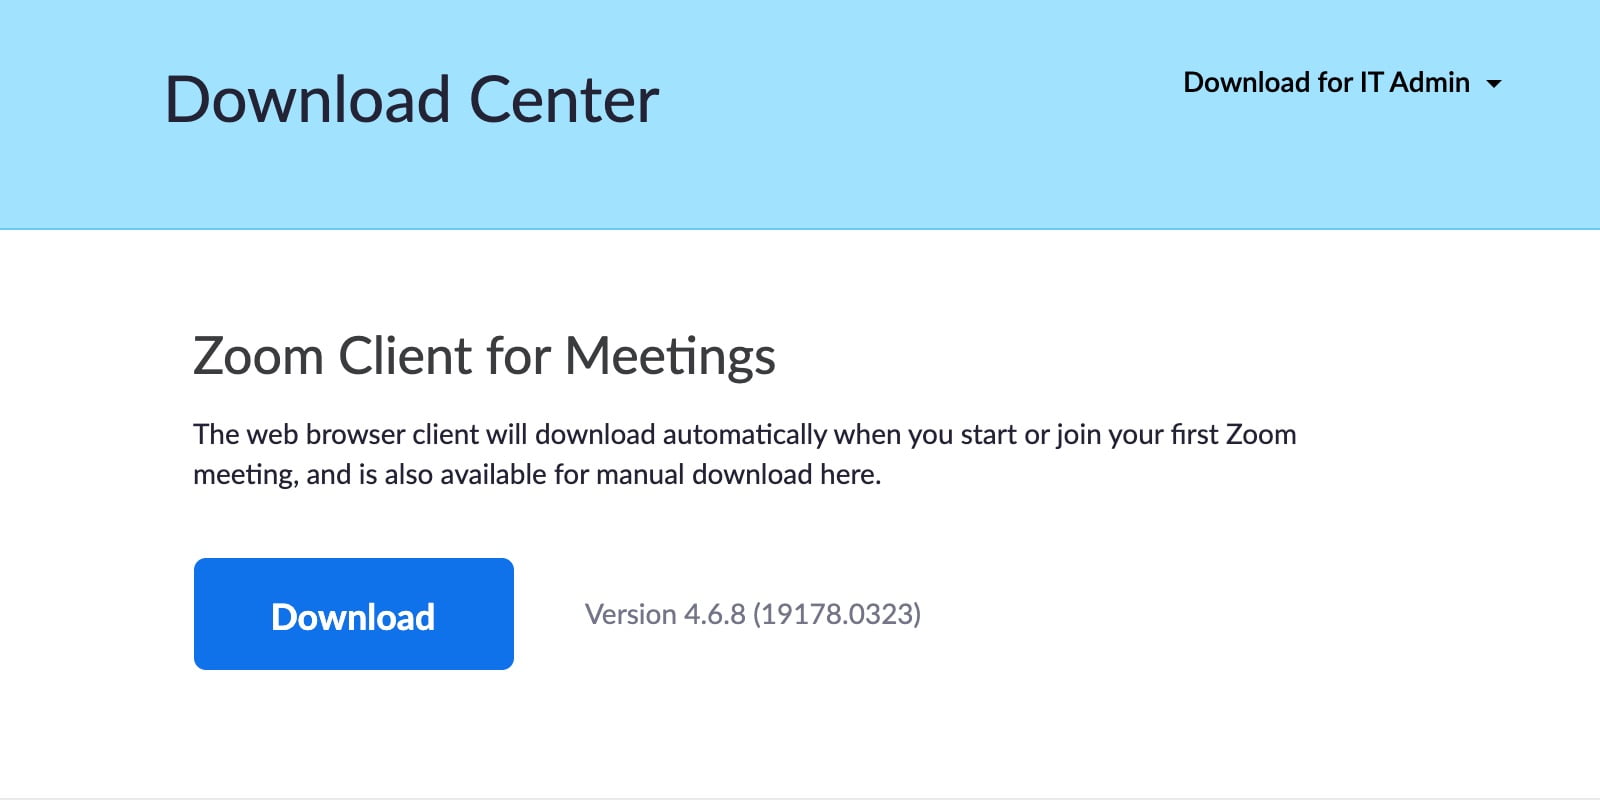This screenshot has width=1600, height=800.
Task: Click the word 'Zoom' in section heading
Action: 258,356
